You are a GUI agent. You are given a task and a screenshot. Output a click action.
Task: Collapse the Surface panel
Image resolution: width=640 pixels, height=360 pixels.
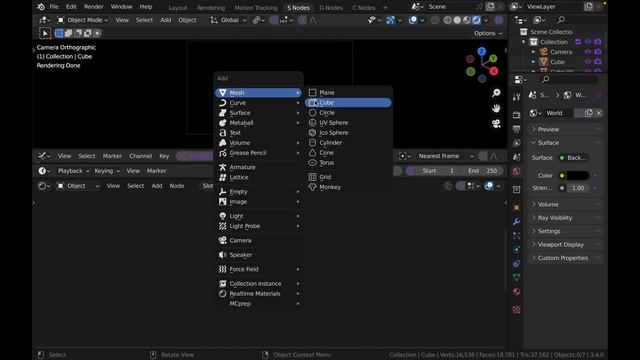point(566,143)
